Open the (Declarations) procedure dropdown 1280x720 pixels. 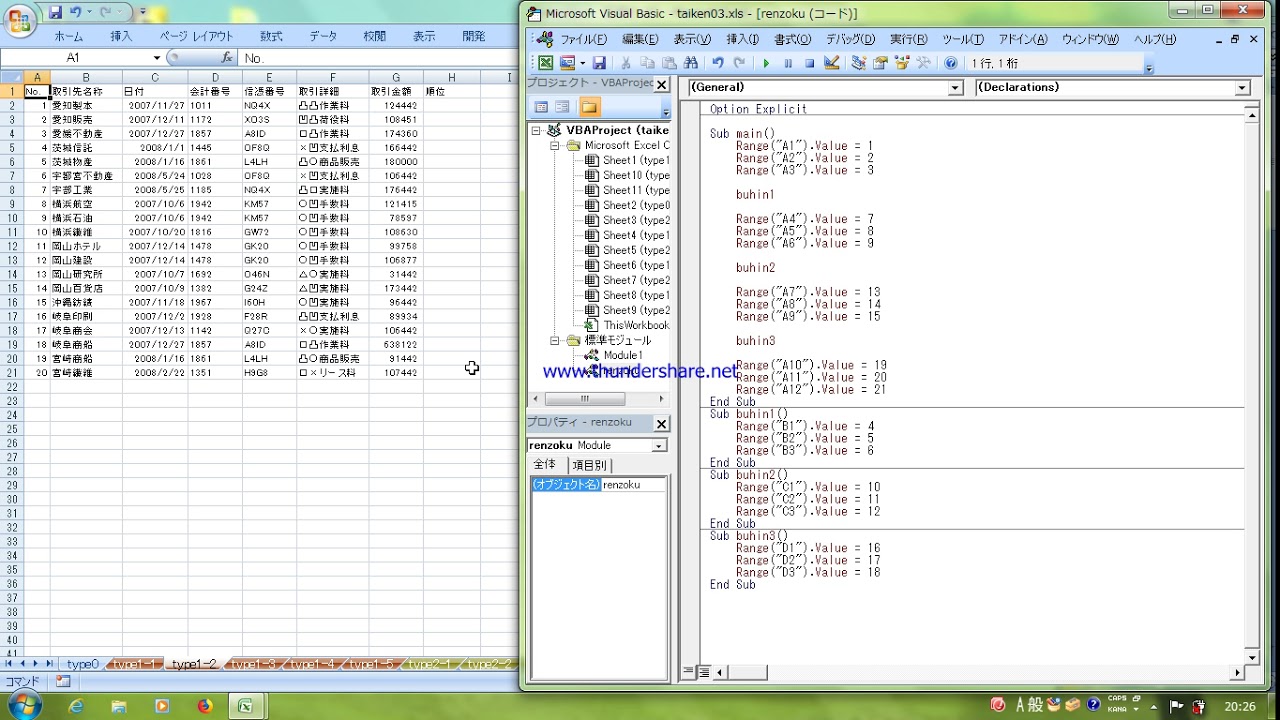1242,88
